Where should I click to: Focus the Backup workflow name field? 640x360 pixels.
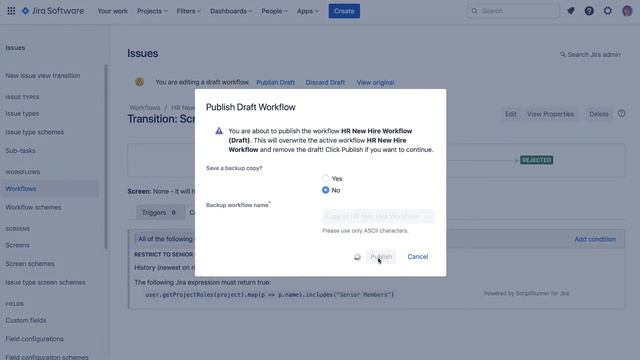(378, 216)
